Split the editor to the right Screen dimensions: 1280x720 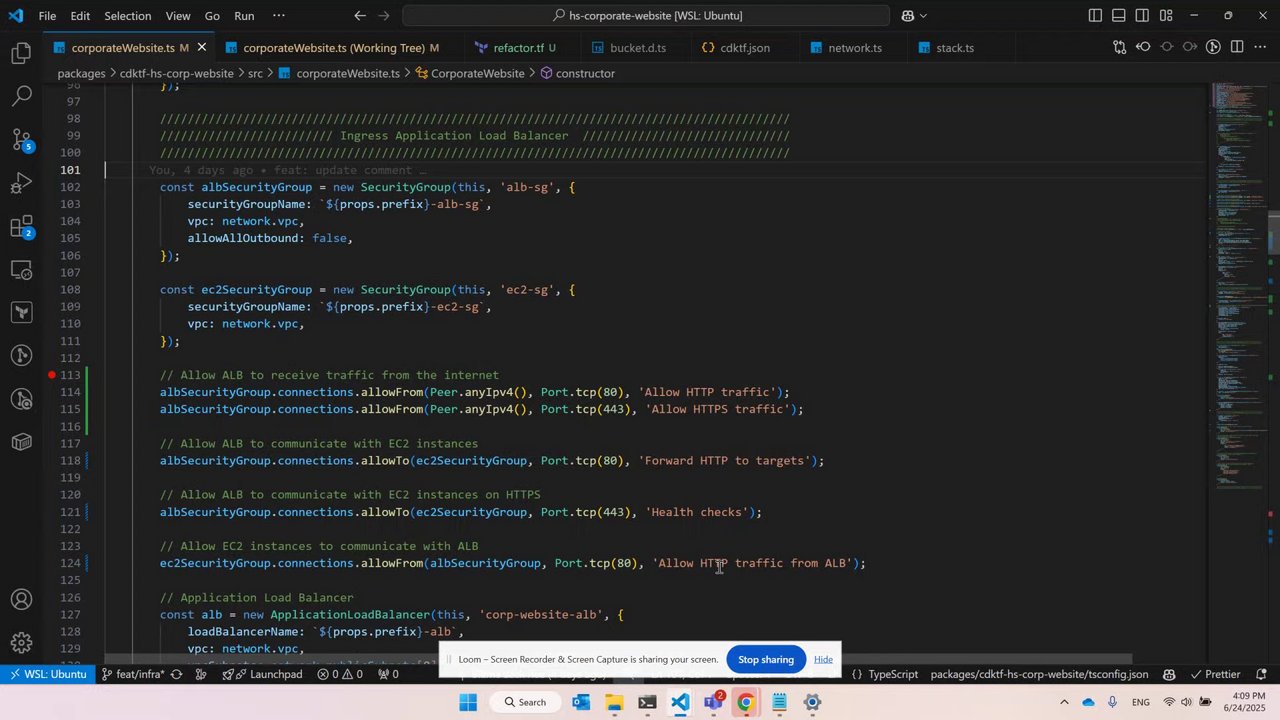click(x=1237, y=47)
